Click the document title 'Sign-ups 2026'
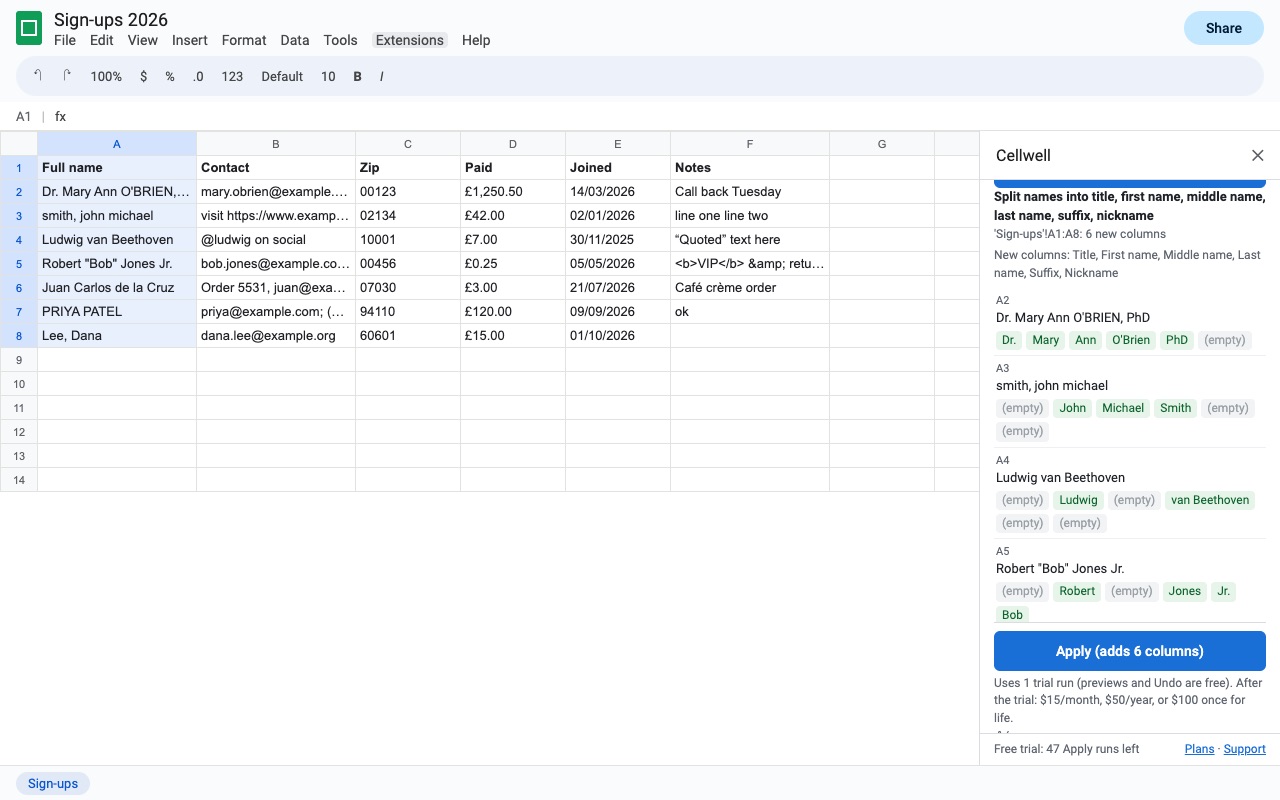The height and width of the screenshot is (800, 1280). coord(111,20)
